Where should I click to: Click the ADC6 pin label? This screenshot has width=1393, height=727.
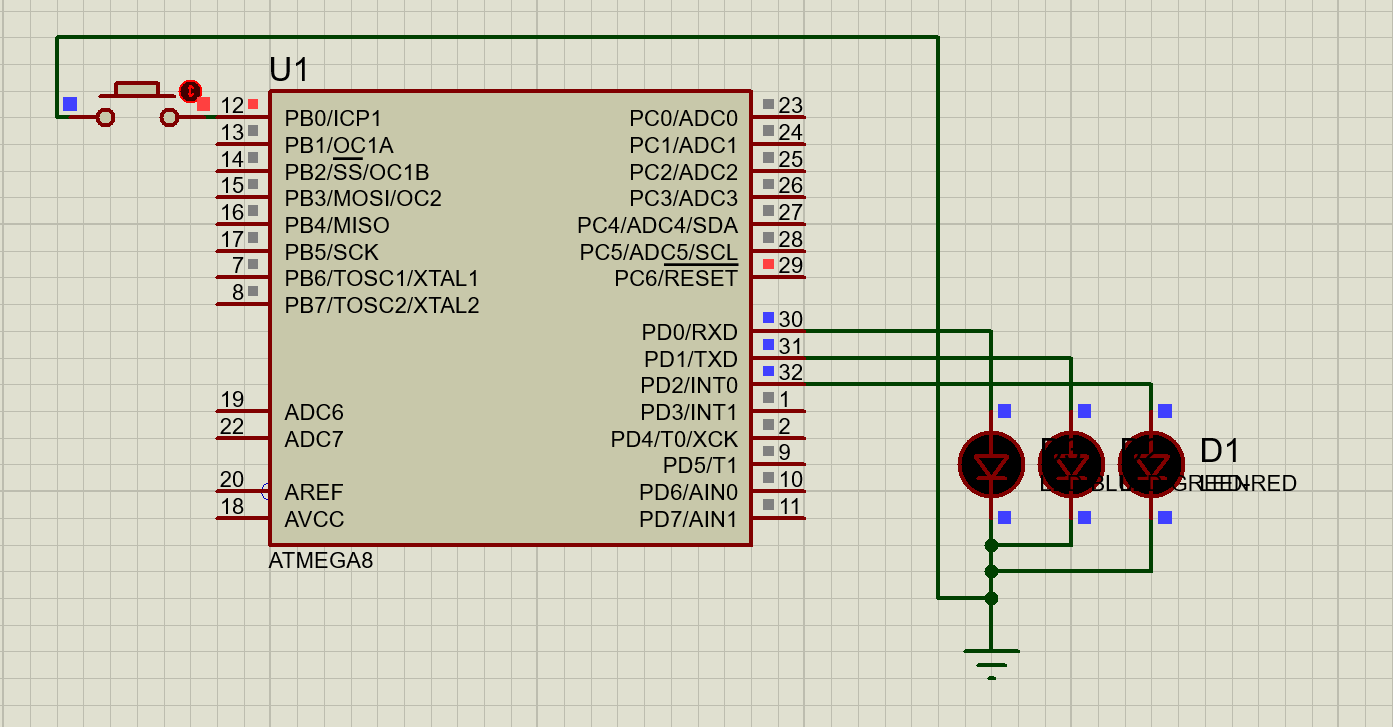314,412
